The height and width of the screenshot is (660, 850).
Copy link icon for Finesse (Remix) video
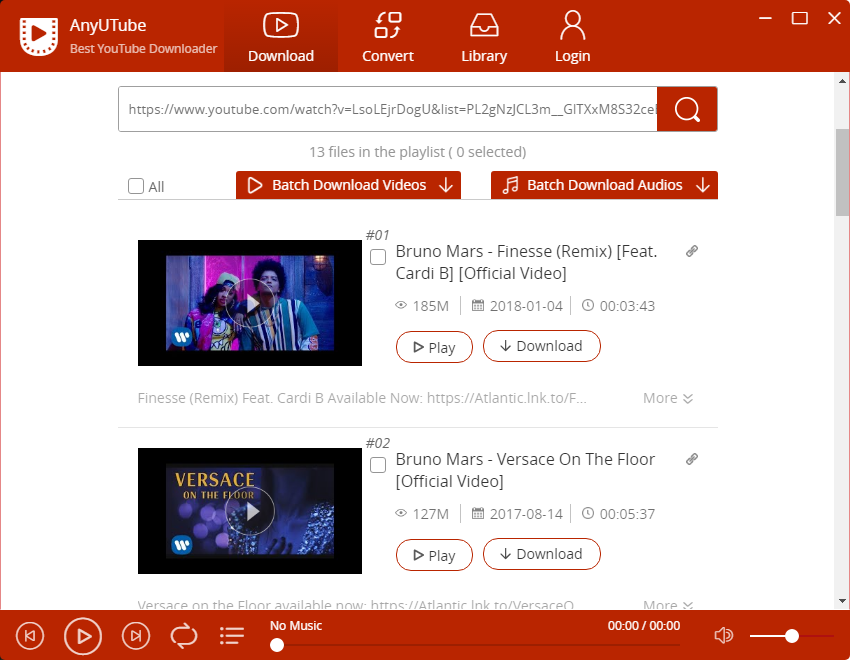[692, 251]
